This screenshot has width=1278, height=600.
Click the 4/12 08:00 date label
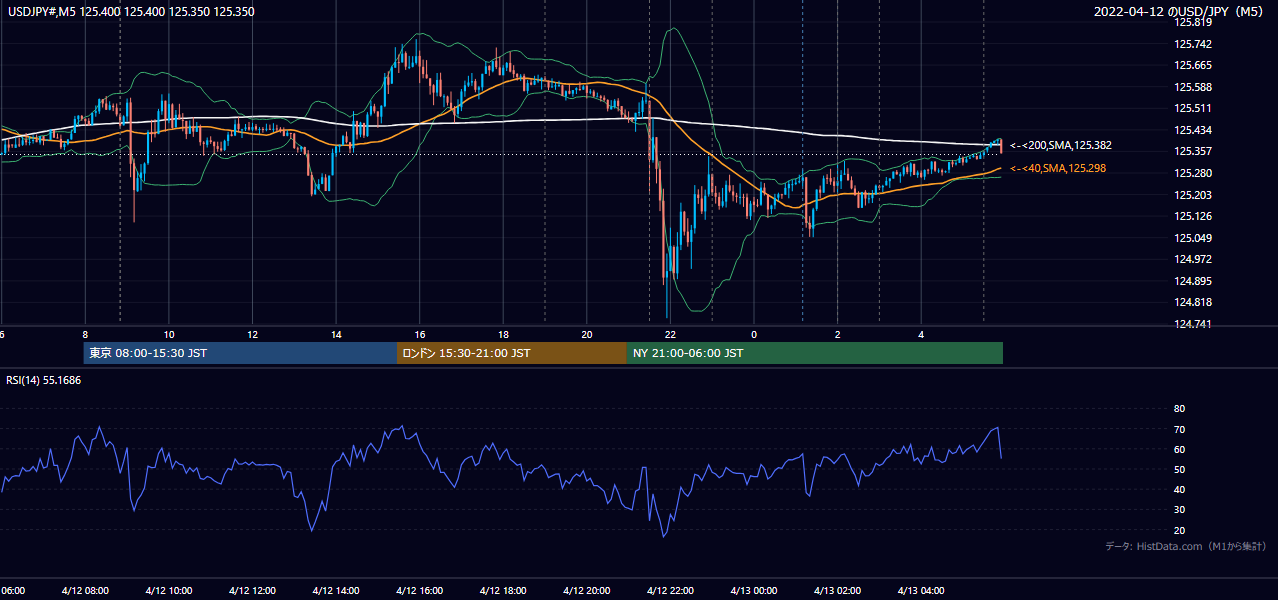[x=85, y=591]
